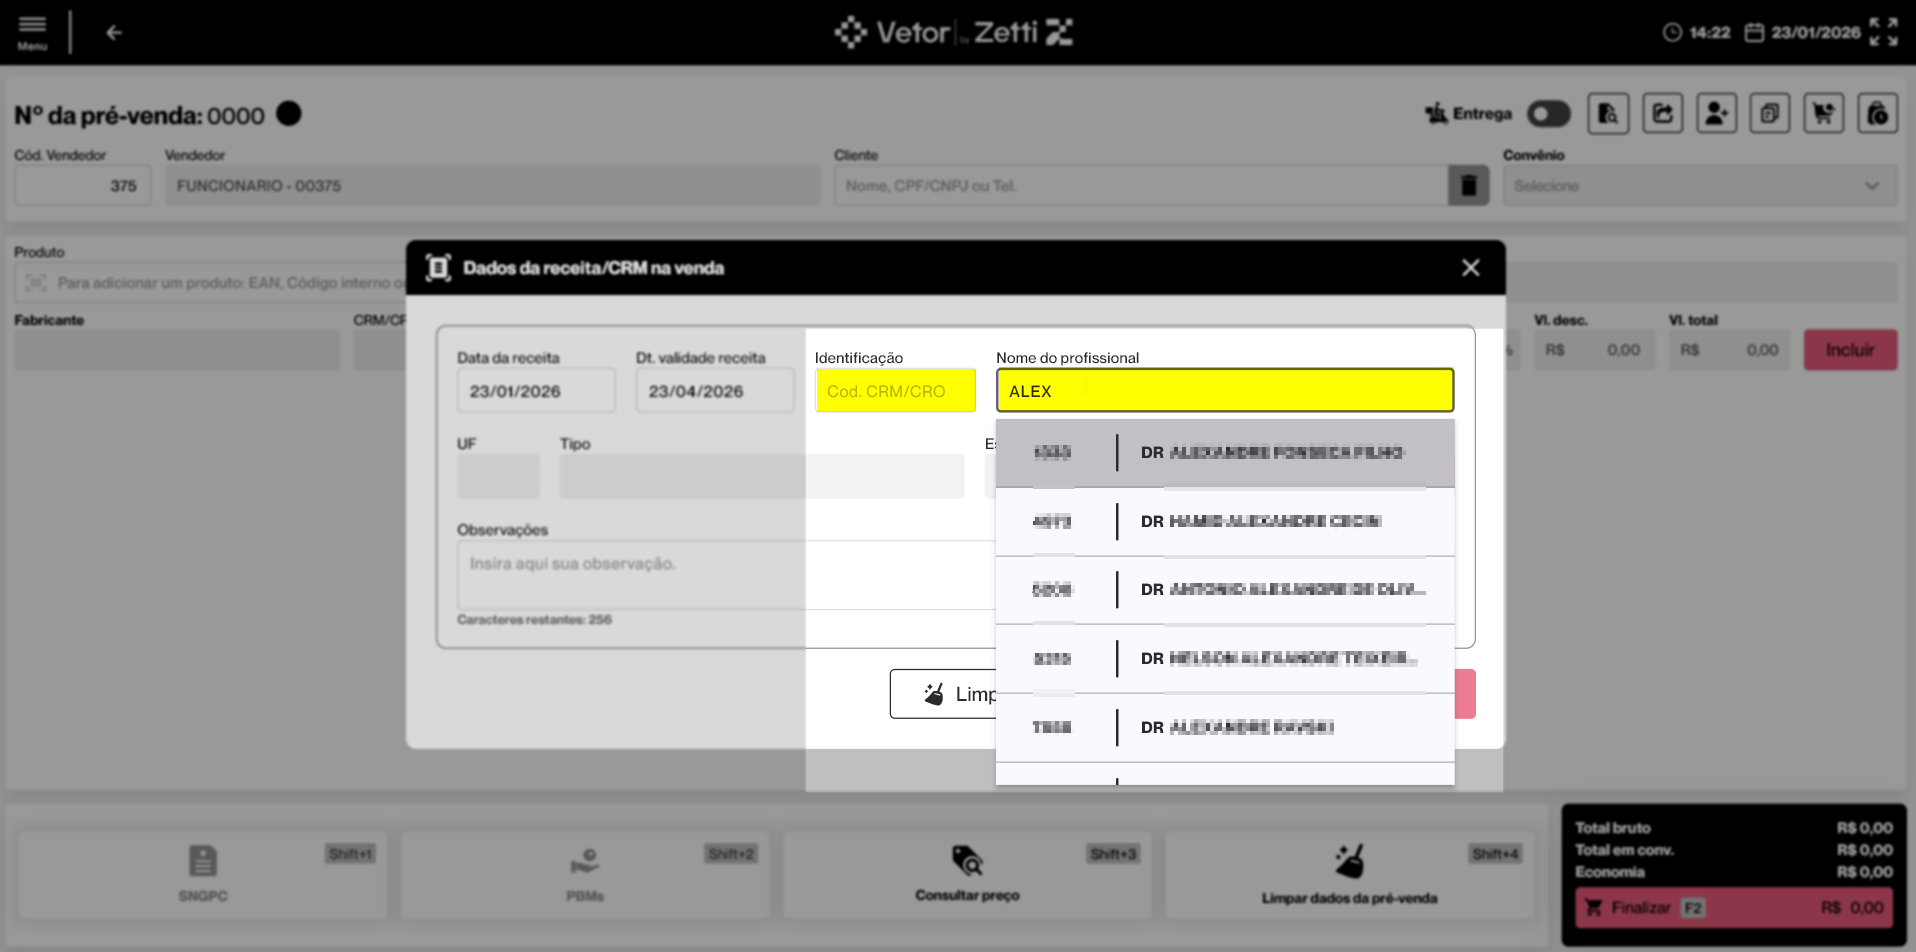Select the highlighted professional suggestion
This screenshot has height=952, width=1916.
[x=1225, y=453]
